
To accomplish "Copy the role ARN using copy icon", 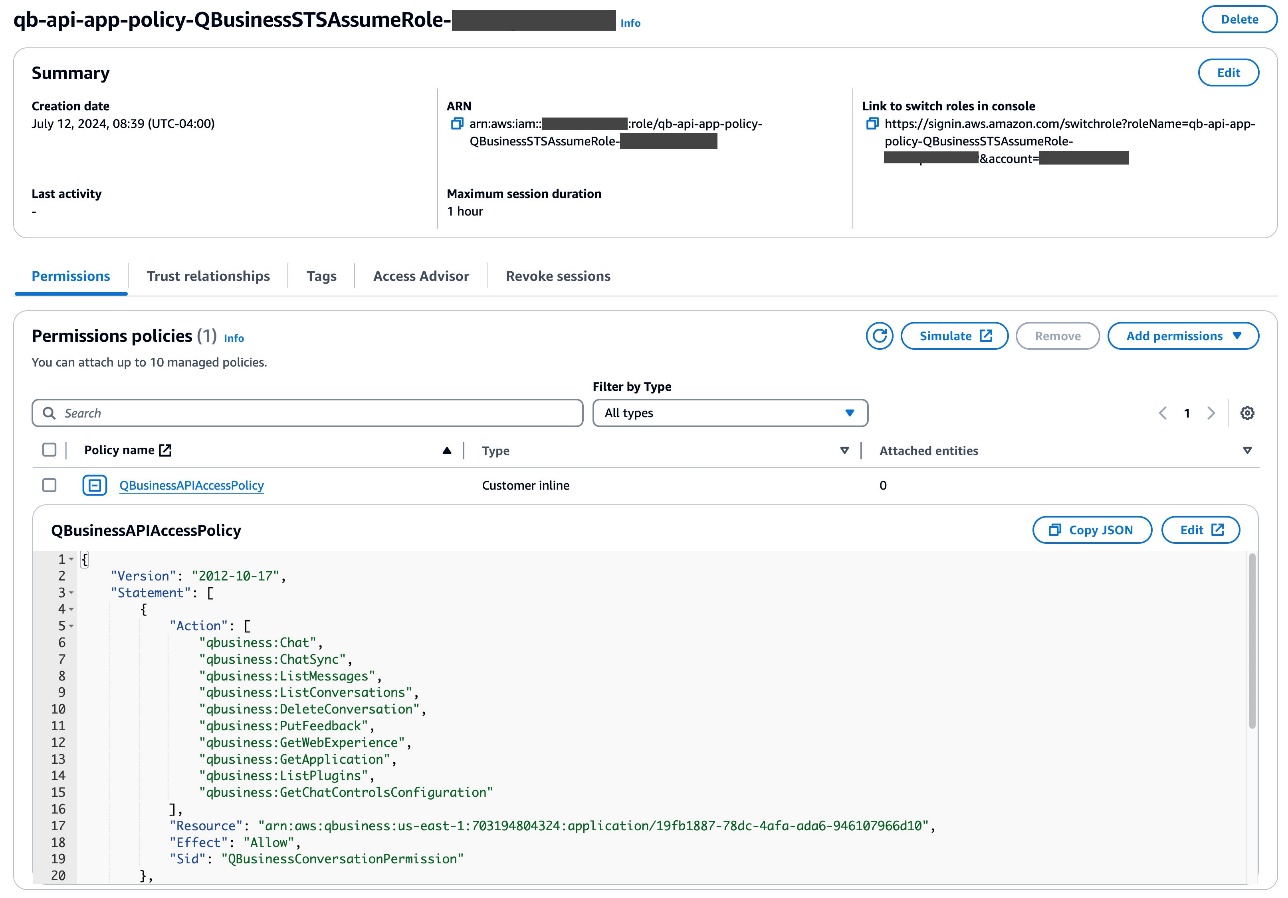I will [457, 124].
